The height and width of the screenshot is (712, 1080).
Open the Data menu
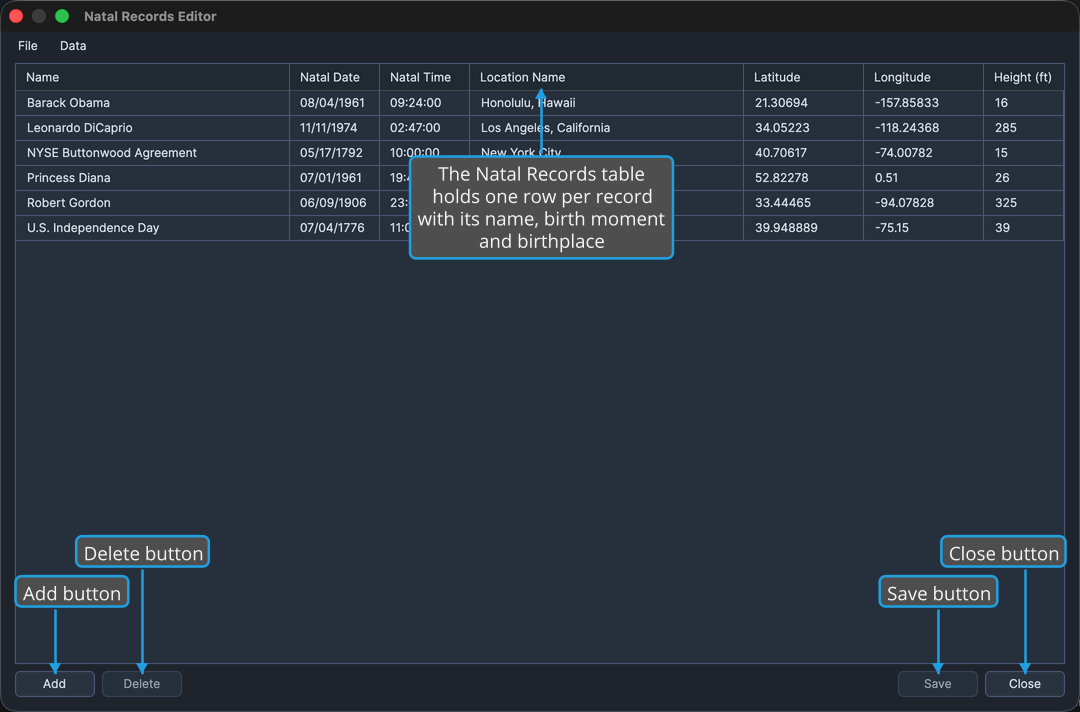[x=73, y=46]
